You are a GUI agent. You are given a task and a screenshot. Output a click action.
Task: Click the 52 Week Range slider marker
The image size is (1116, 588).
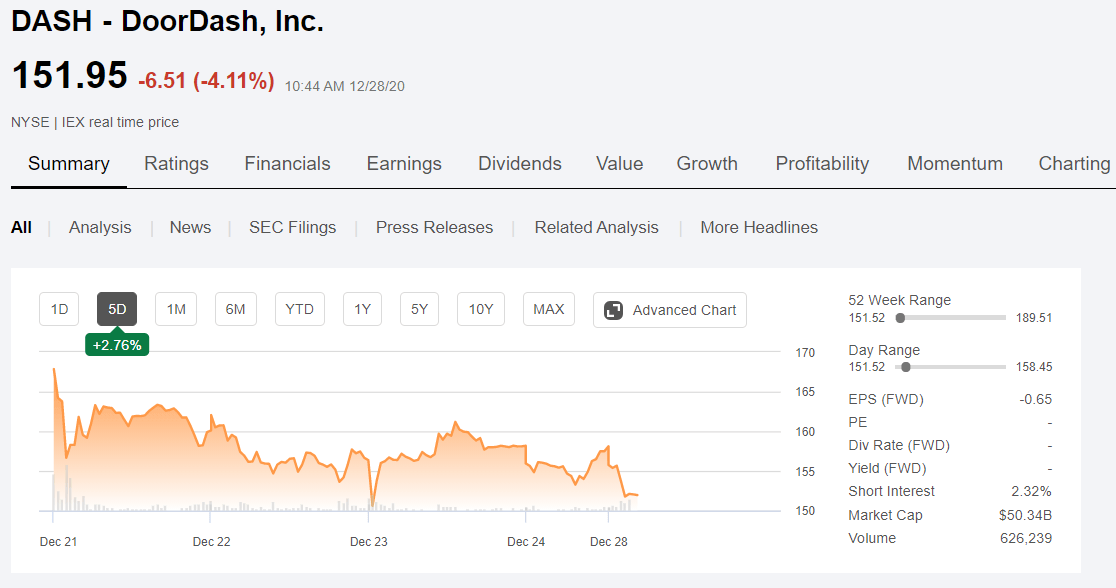900,318
